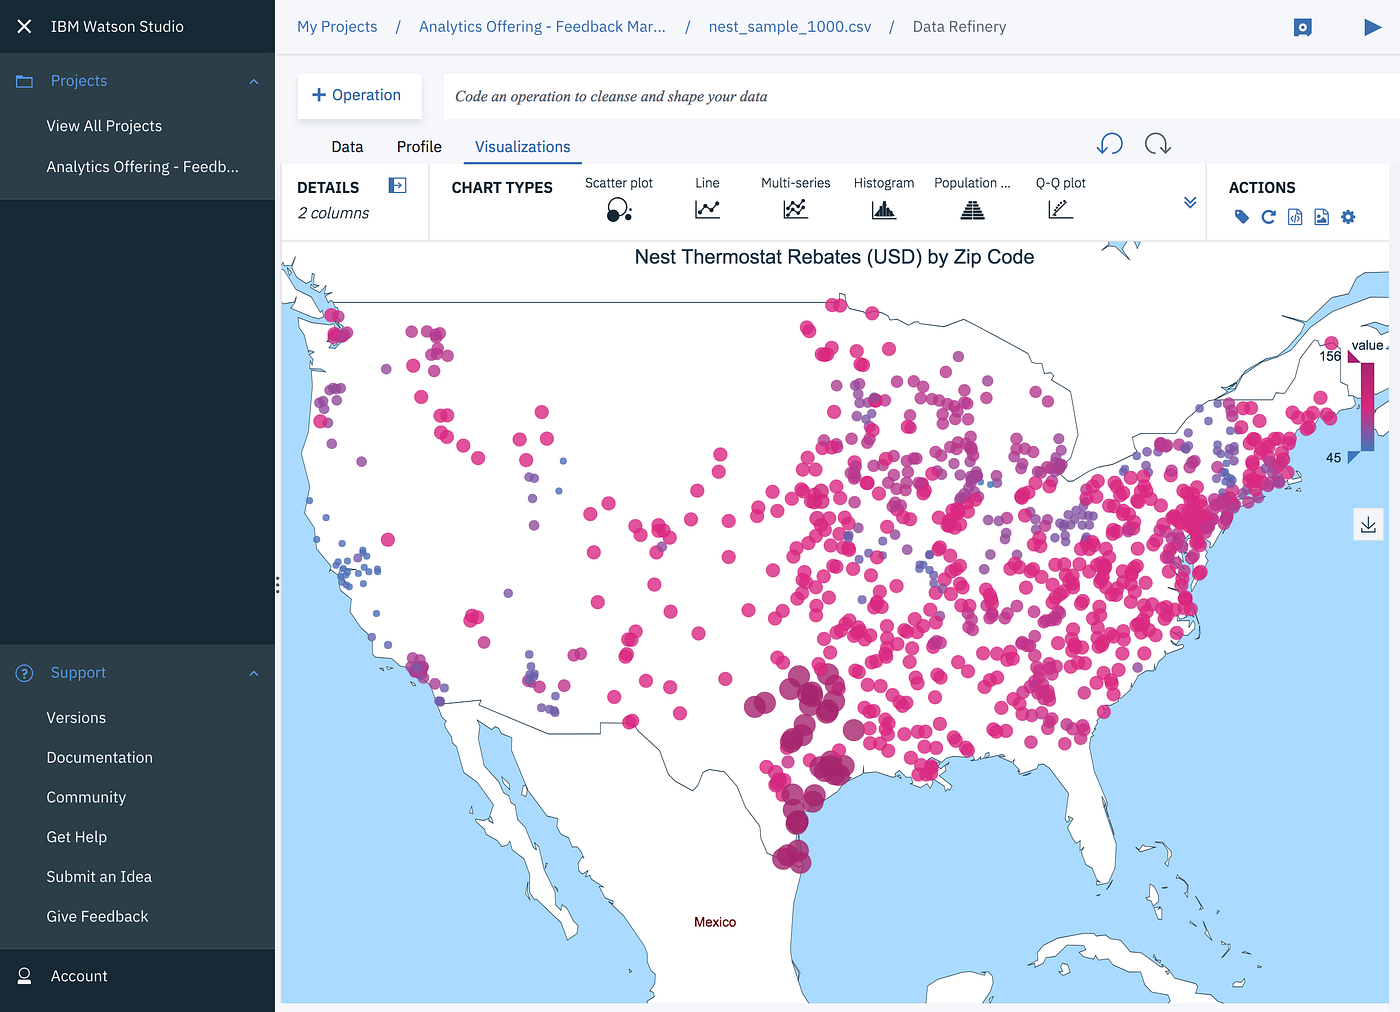Run the Data Refinery flow with play icon
1400x1012 pixels.
point(1373,27)
